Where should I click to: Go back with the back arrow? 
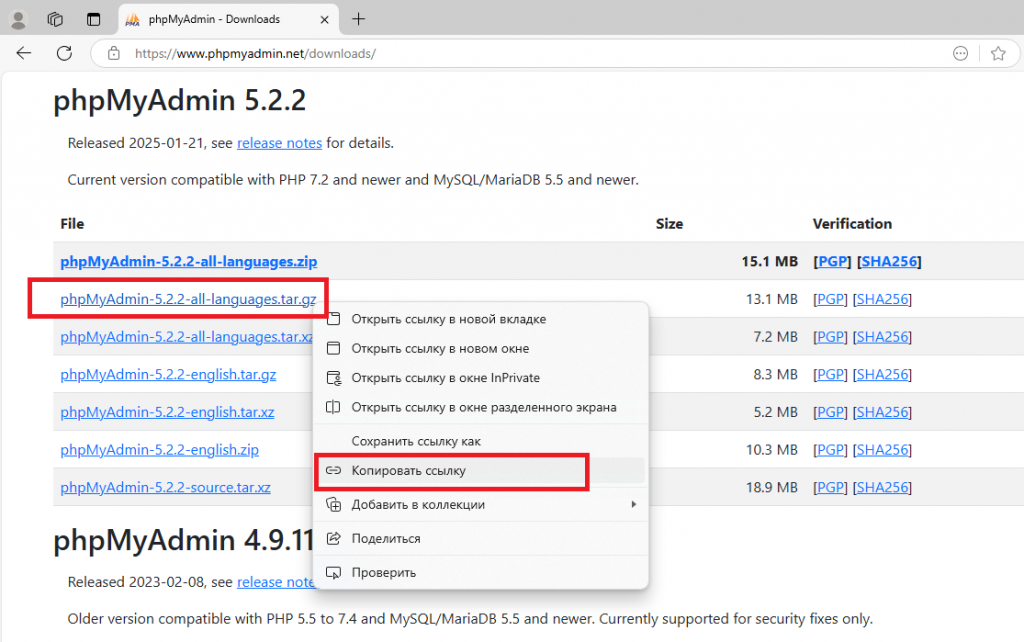(x=24, y=53)
